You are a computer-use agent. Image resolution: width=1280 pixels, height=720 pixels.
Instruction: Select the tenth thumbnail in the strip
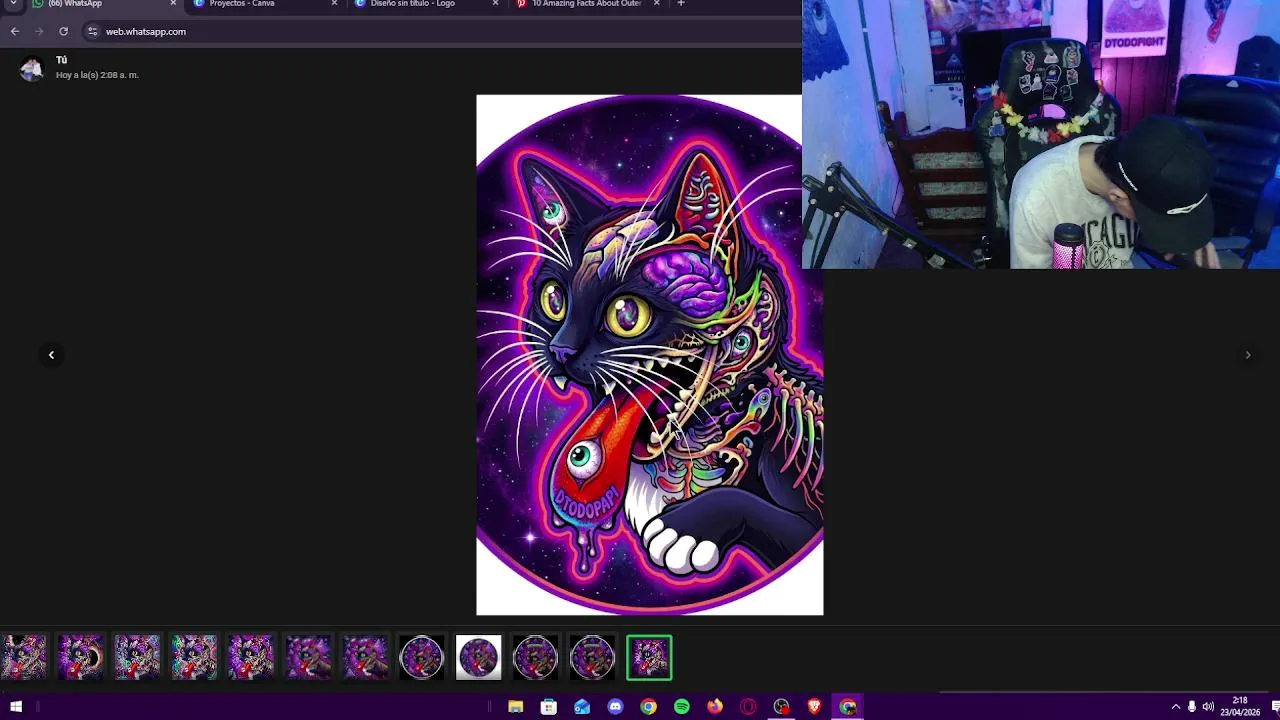(x=535, y=658)
